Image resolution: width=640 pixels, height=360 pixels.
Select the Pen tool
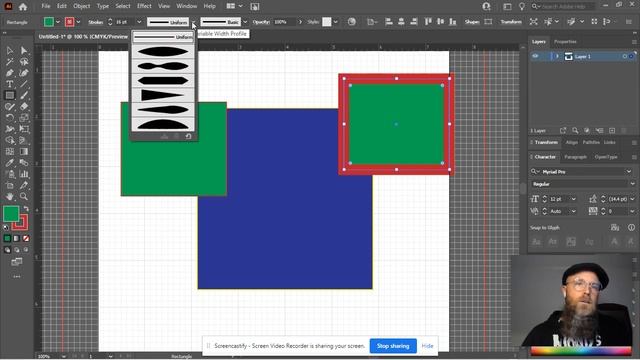click(x=10, y=73)
